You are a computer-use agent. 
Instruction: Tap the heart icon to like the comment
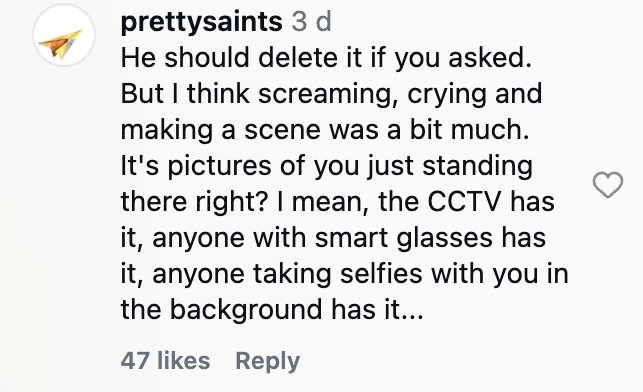point(608,185)
